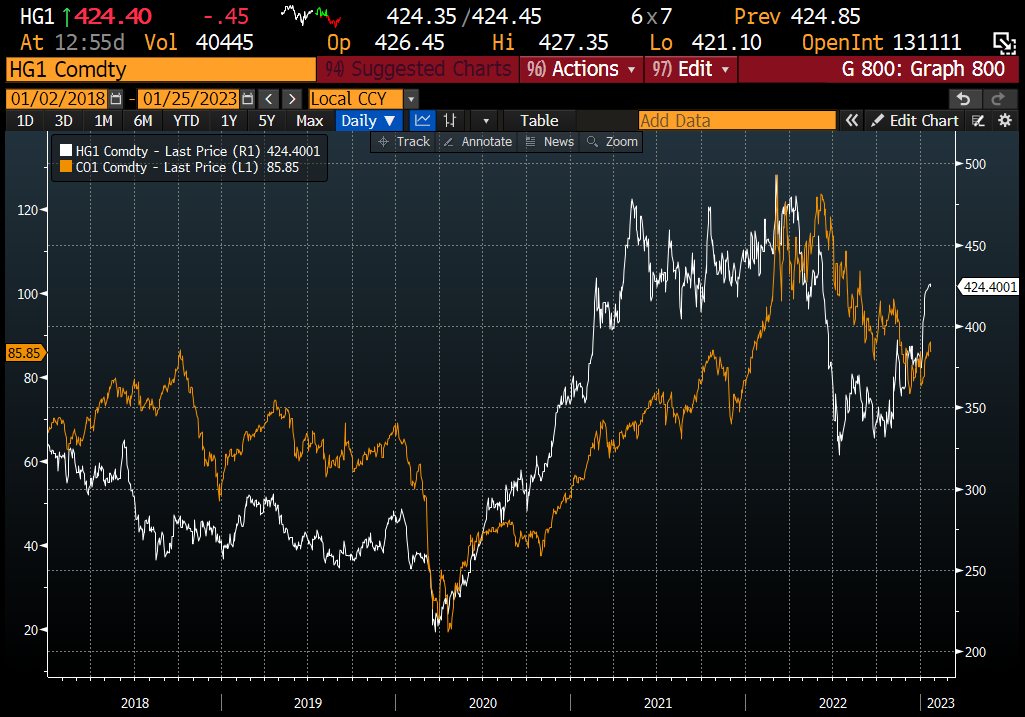
Task: Click the orange CO1 legend color swatch
Action: pyautogui.click(x=64, y=167)
